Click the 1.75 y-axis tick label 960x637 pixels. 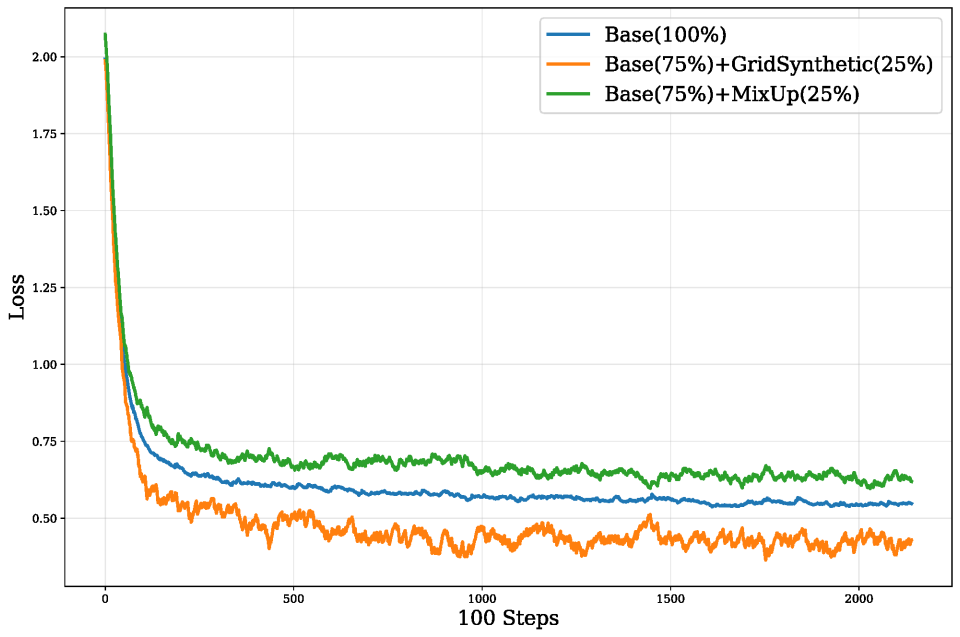[x=44, y=134]
